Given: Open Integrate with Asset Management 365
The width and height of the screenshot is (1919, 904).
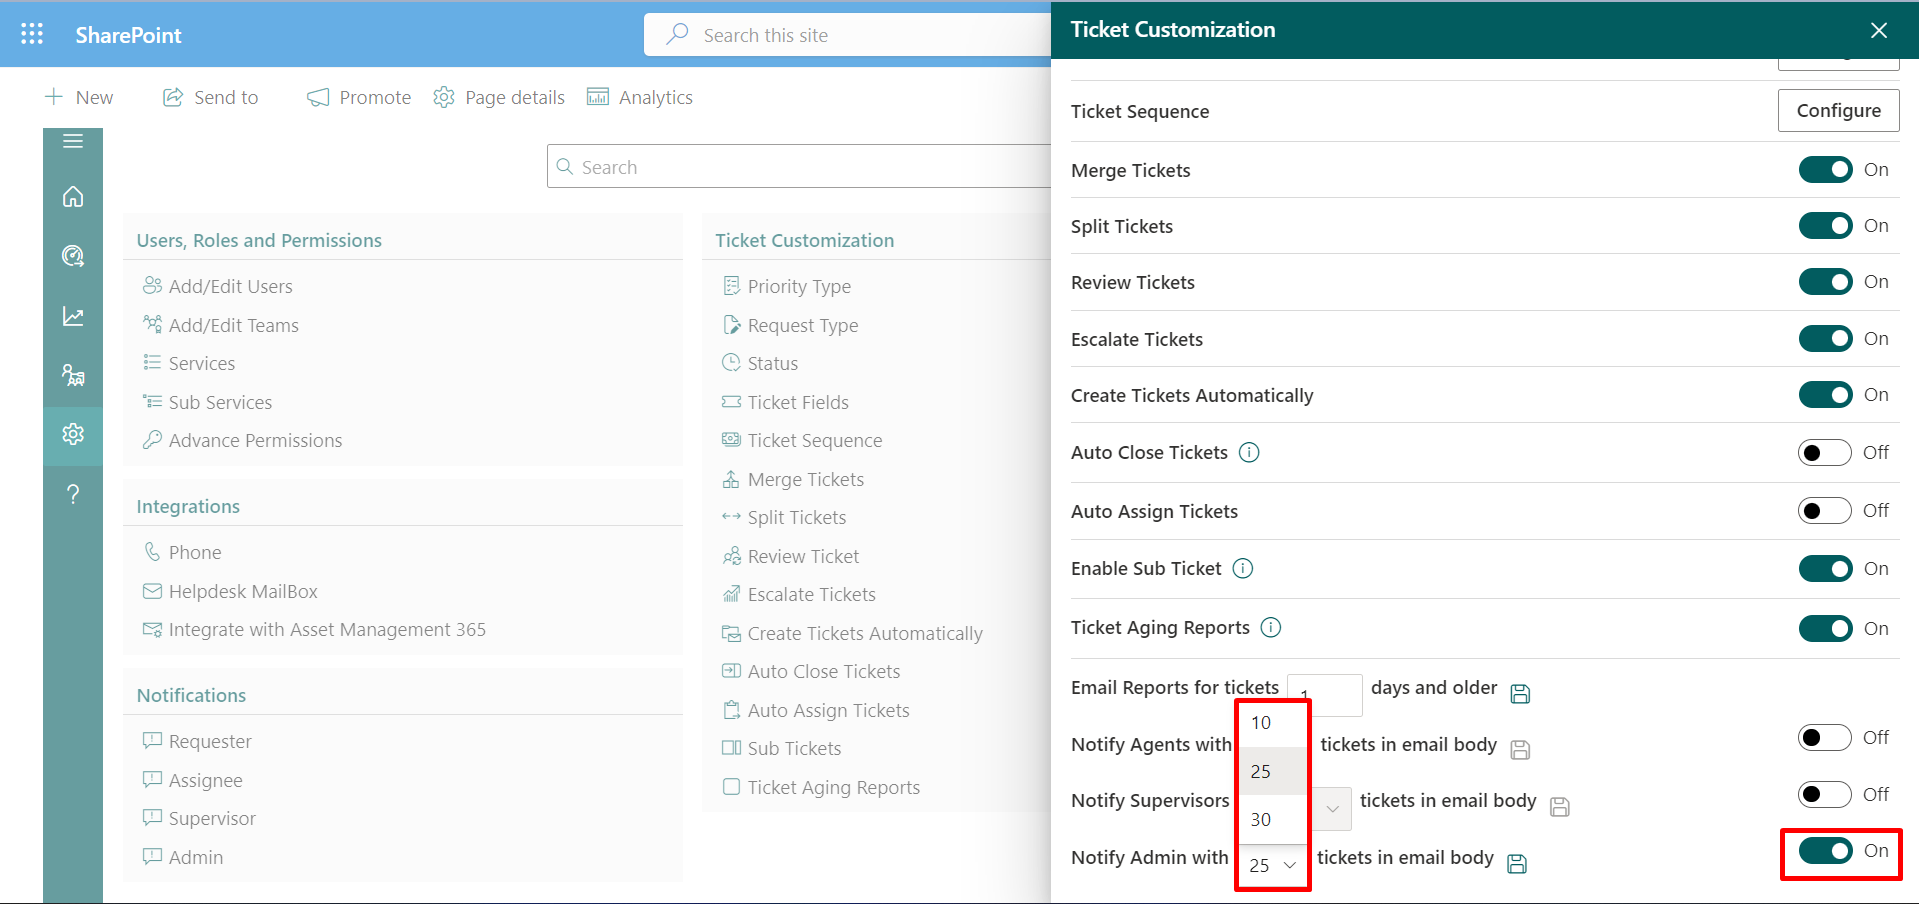Looking at the screenshot, I should click(314, 629).
